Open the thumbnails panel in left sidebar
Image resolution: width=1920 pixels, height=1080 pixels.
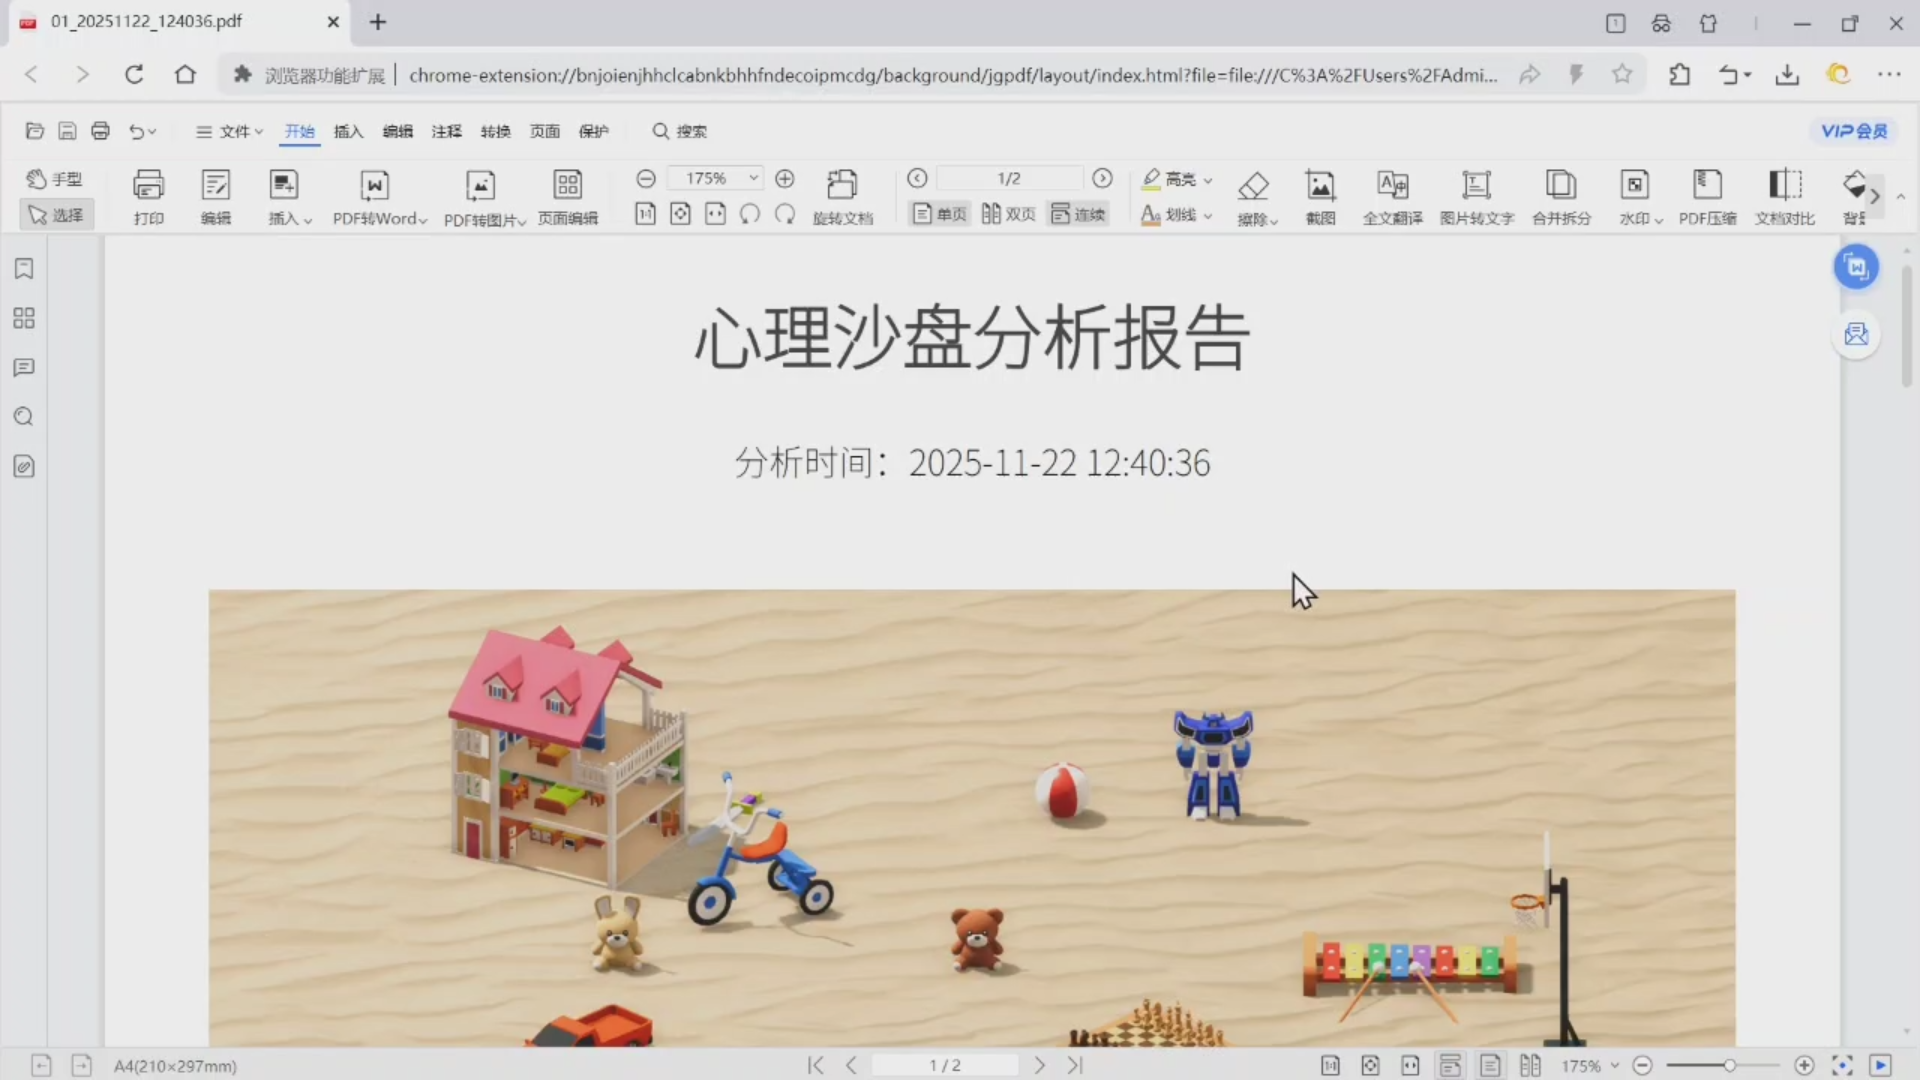(24, 318)
